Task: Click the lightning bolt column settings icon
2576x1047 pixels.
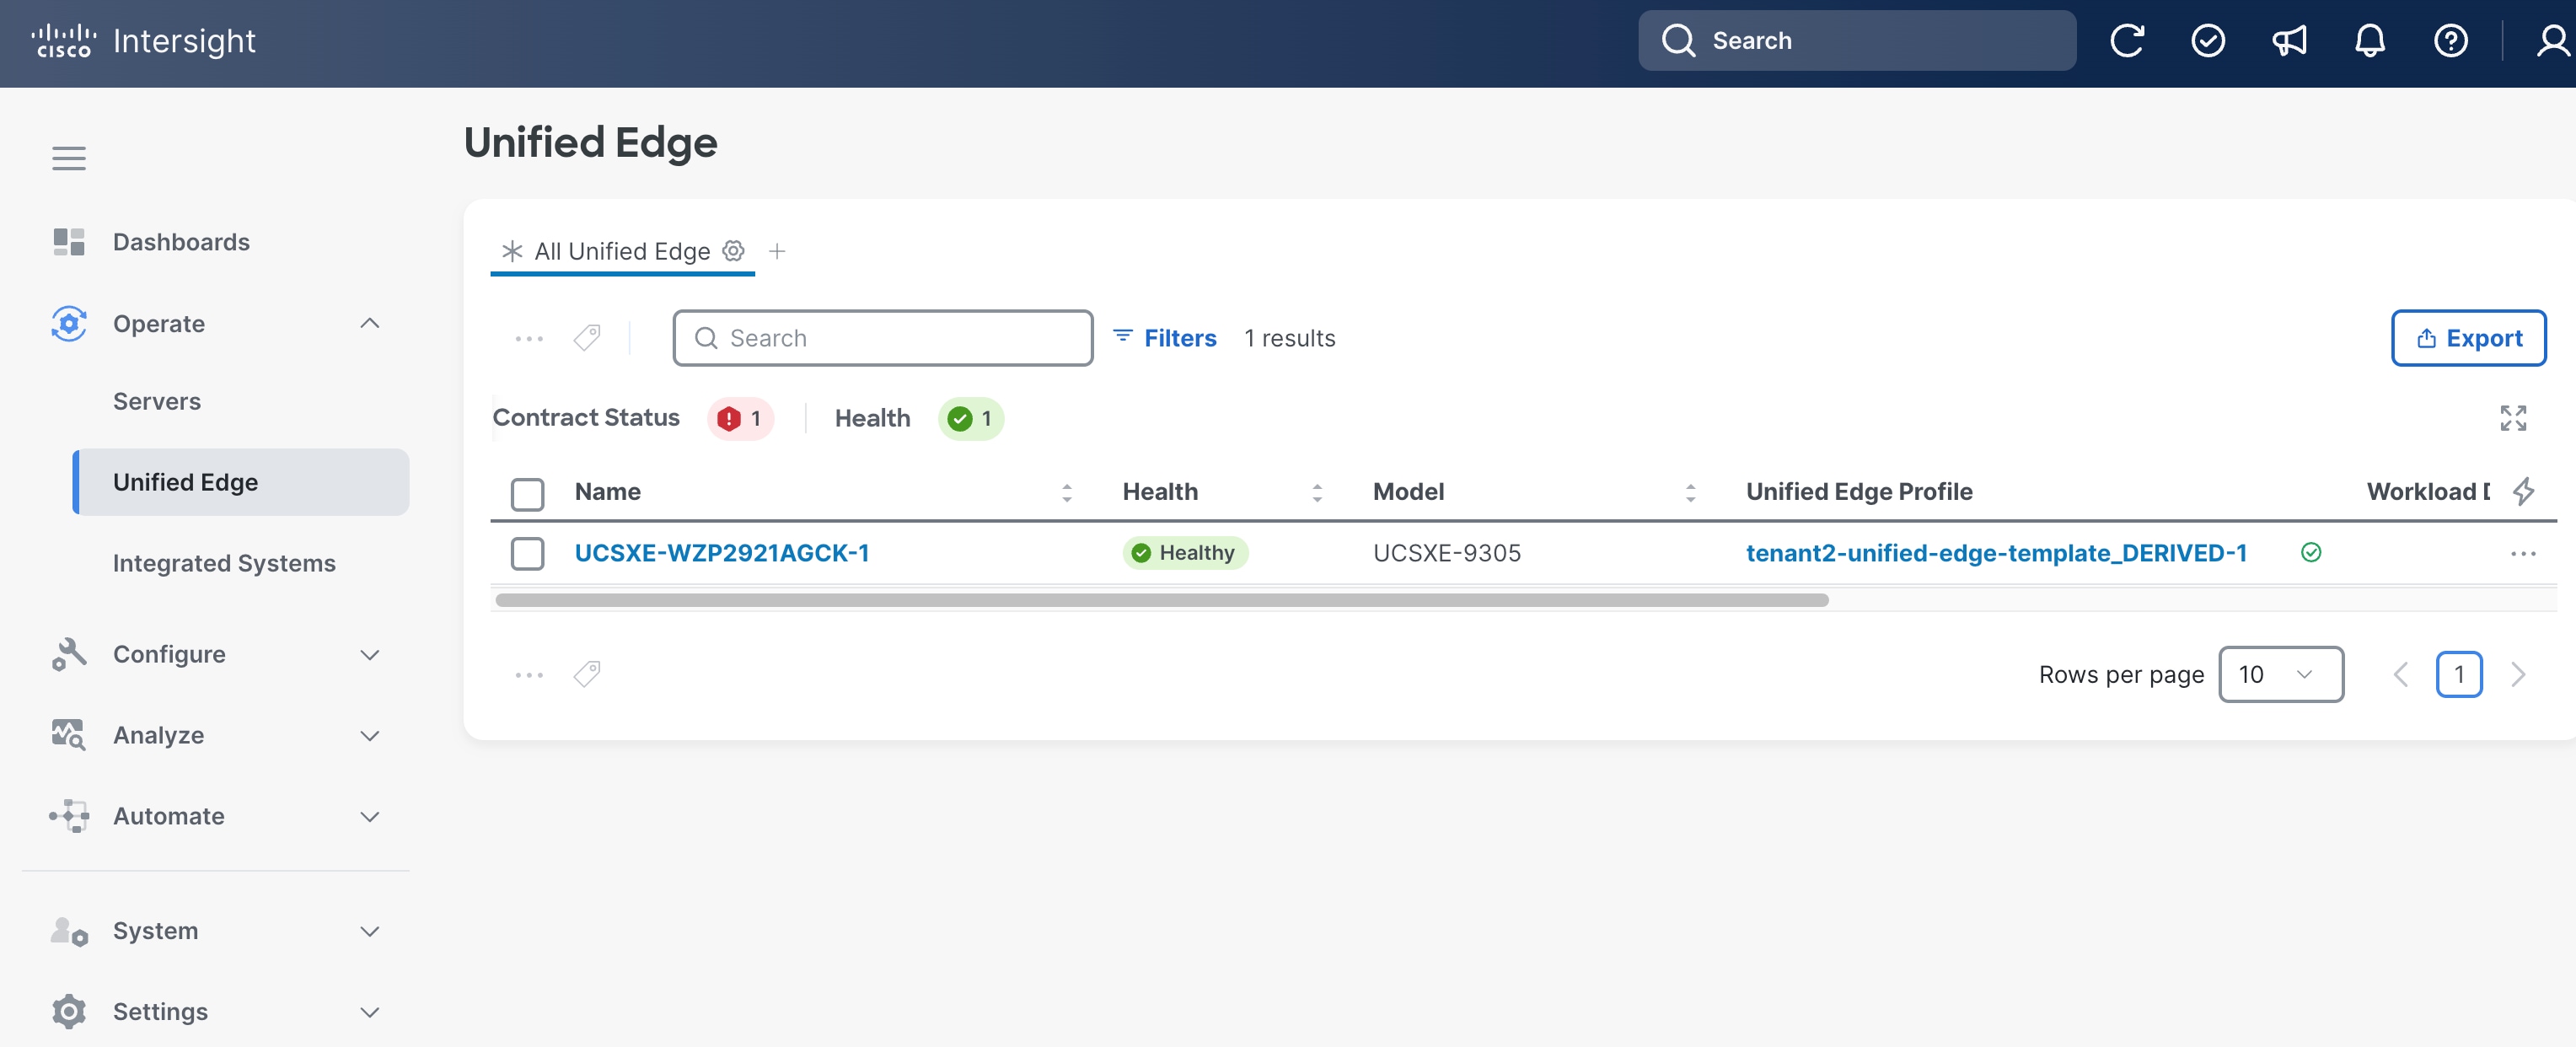Action: [x=2524, y=491]
